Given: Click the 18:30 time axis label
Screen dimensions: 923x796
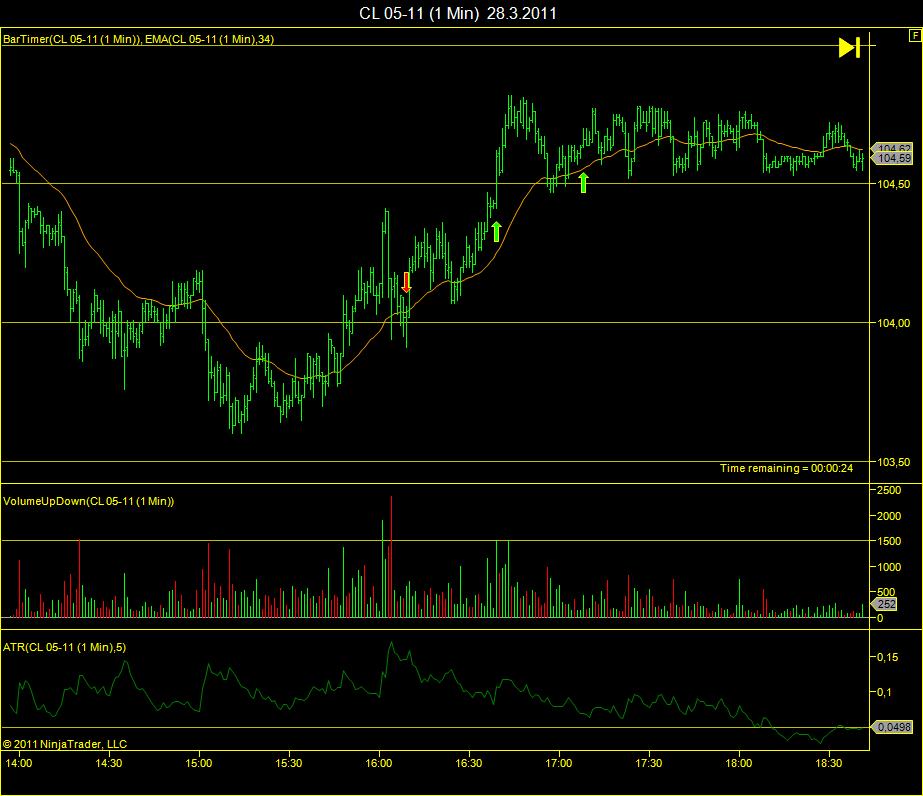Looking at the screenshot, I should (829, 763).
